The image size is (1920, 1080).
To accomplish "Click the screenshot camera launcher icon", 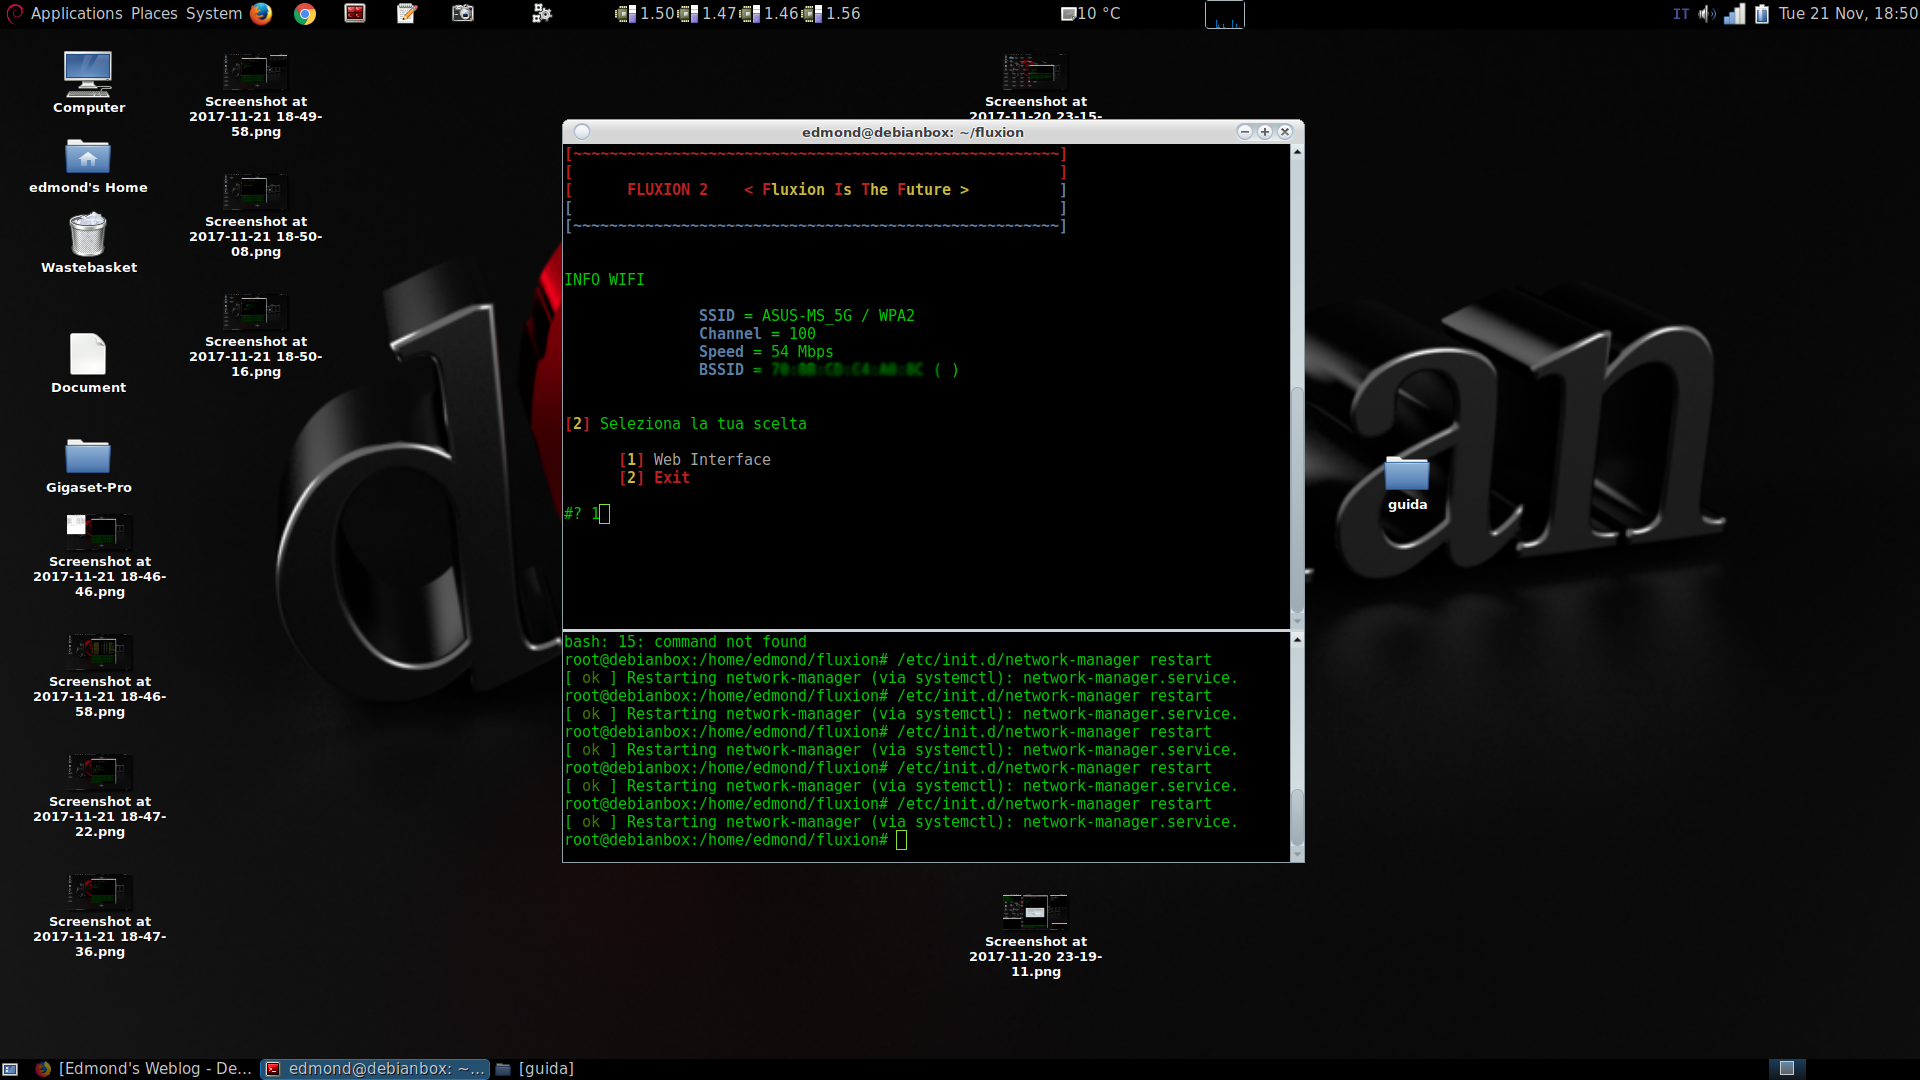I will click(462, 13).
